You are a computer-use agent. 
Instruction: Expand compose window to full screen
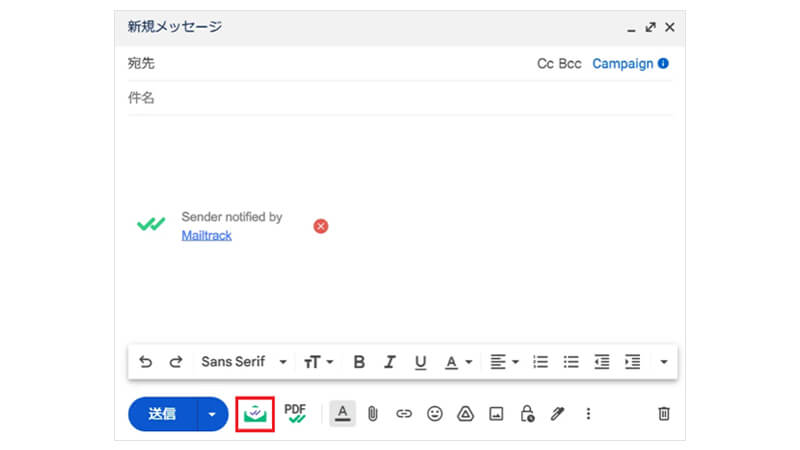click(x=650, y=27)
